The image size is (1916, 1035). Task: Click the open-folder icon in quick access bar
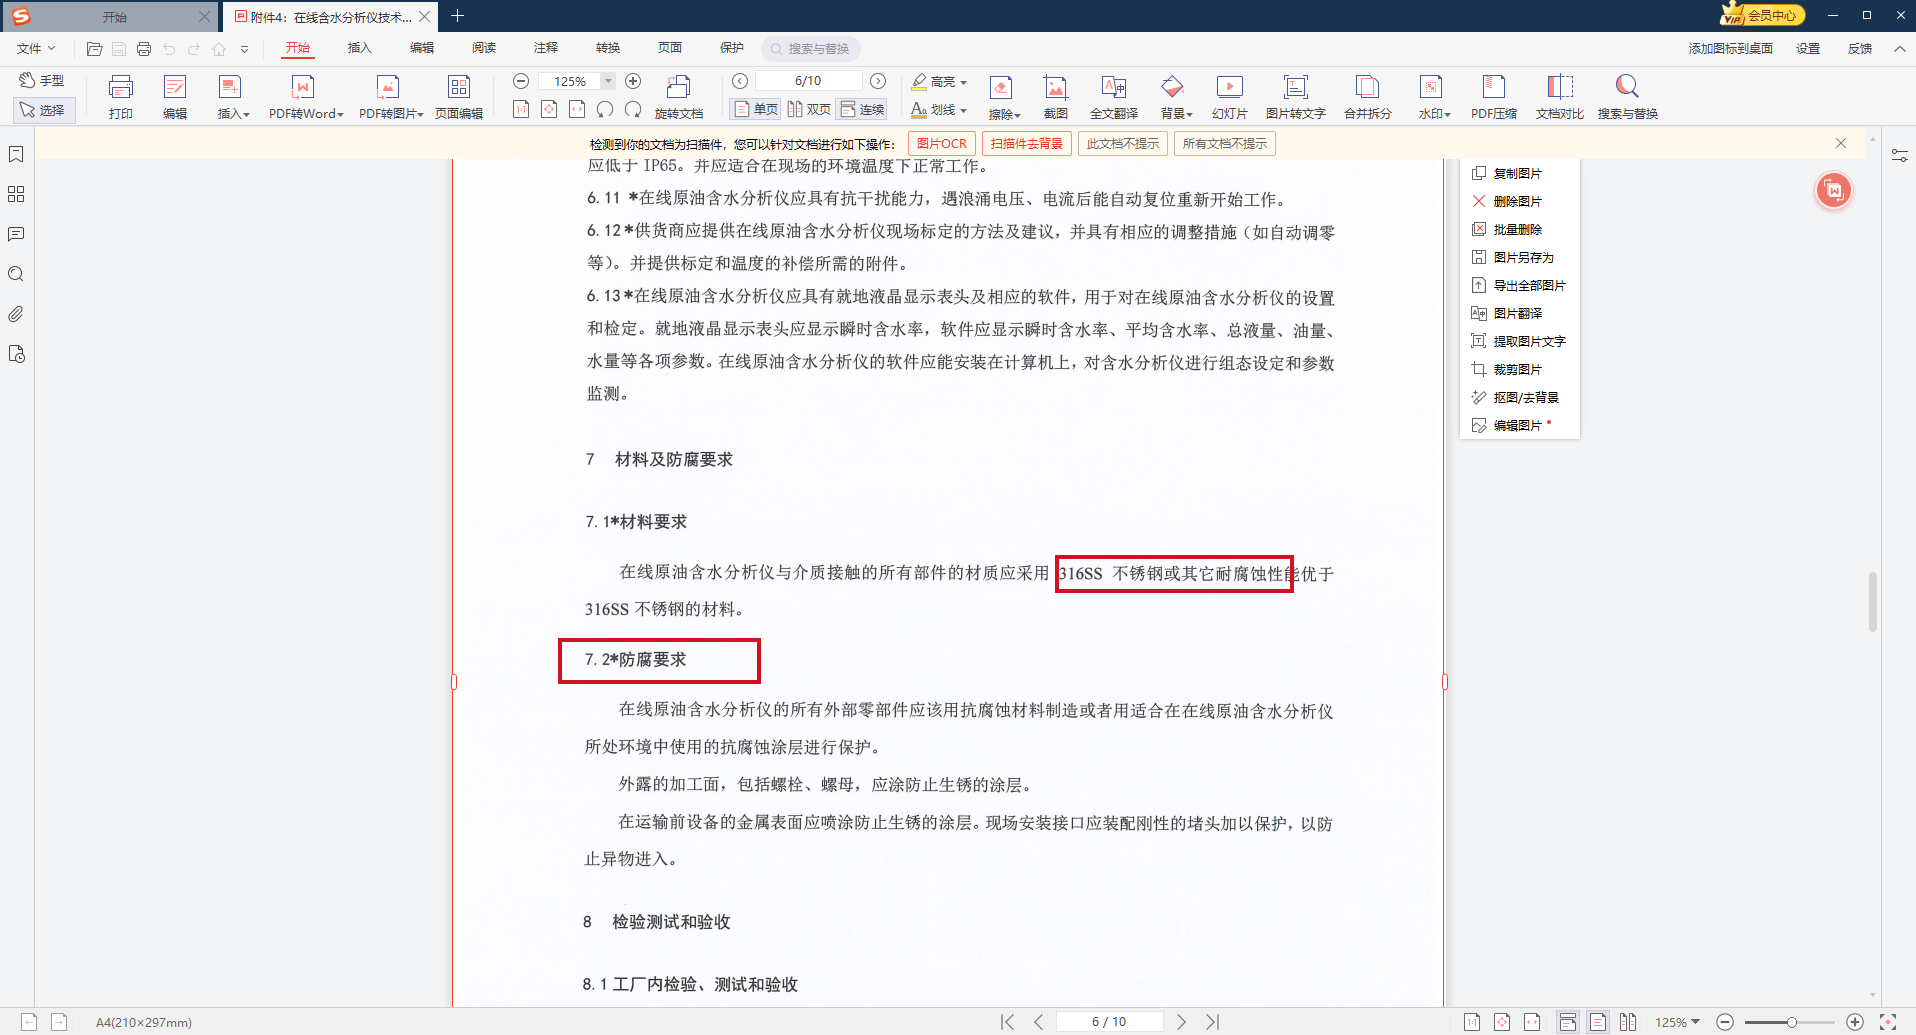point(95,49)
